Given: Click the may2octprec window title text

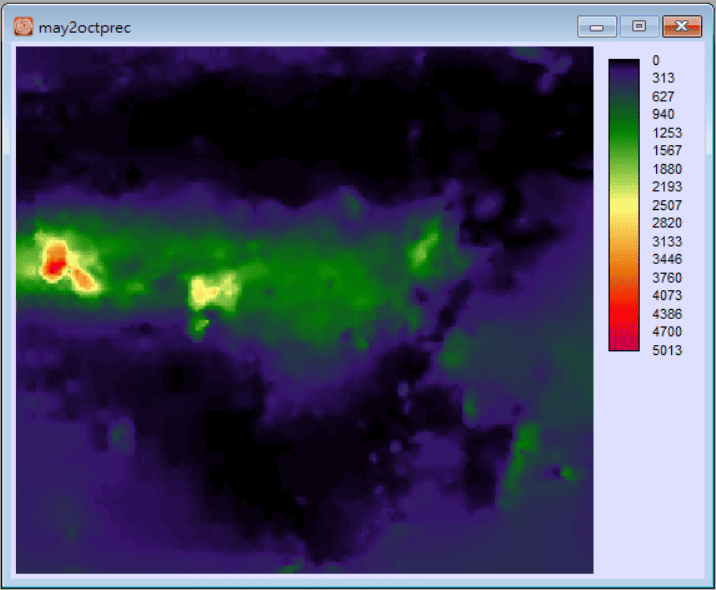Looking at the screenshot, I should click(85, 28).
